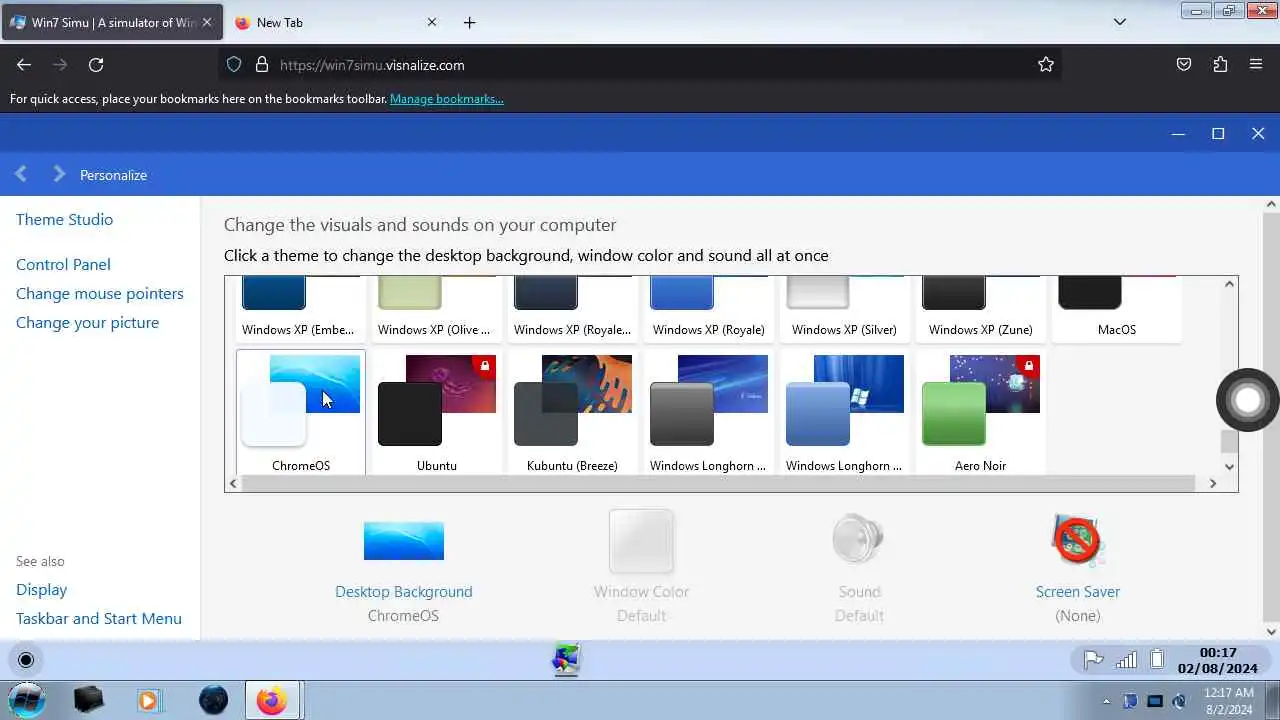Close the New Tab tab
The image size is (1280, 720).
432,22
